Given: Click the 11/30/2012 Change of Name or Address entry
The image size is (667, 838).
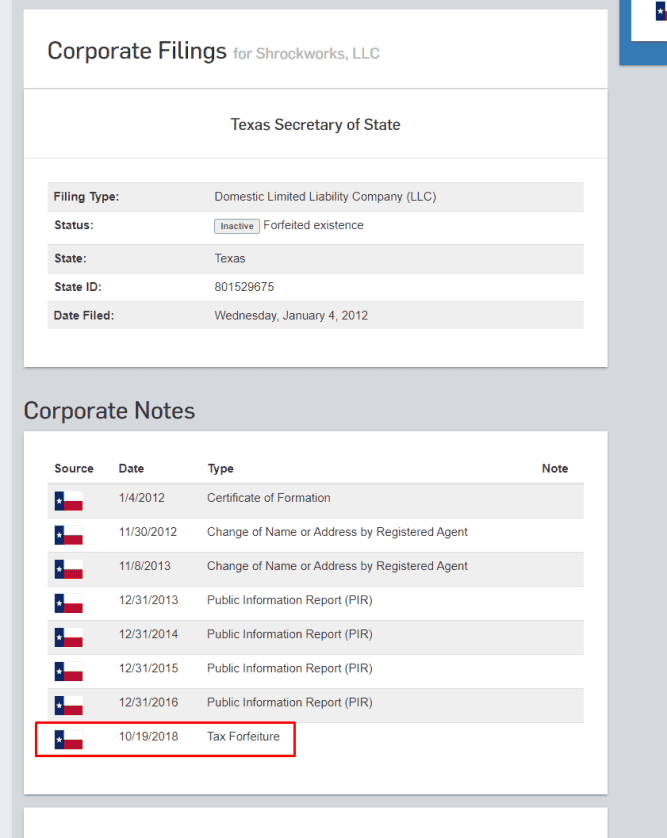Looking at the screenshot, I should 337,532.
